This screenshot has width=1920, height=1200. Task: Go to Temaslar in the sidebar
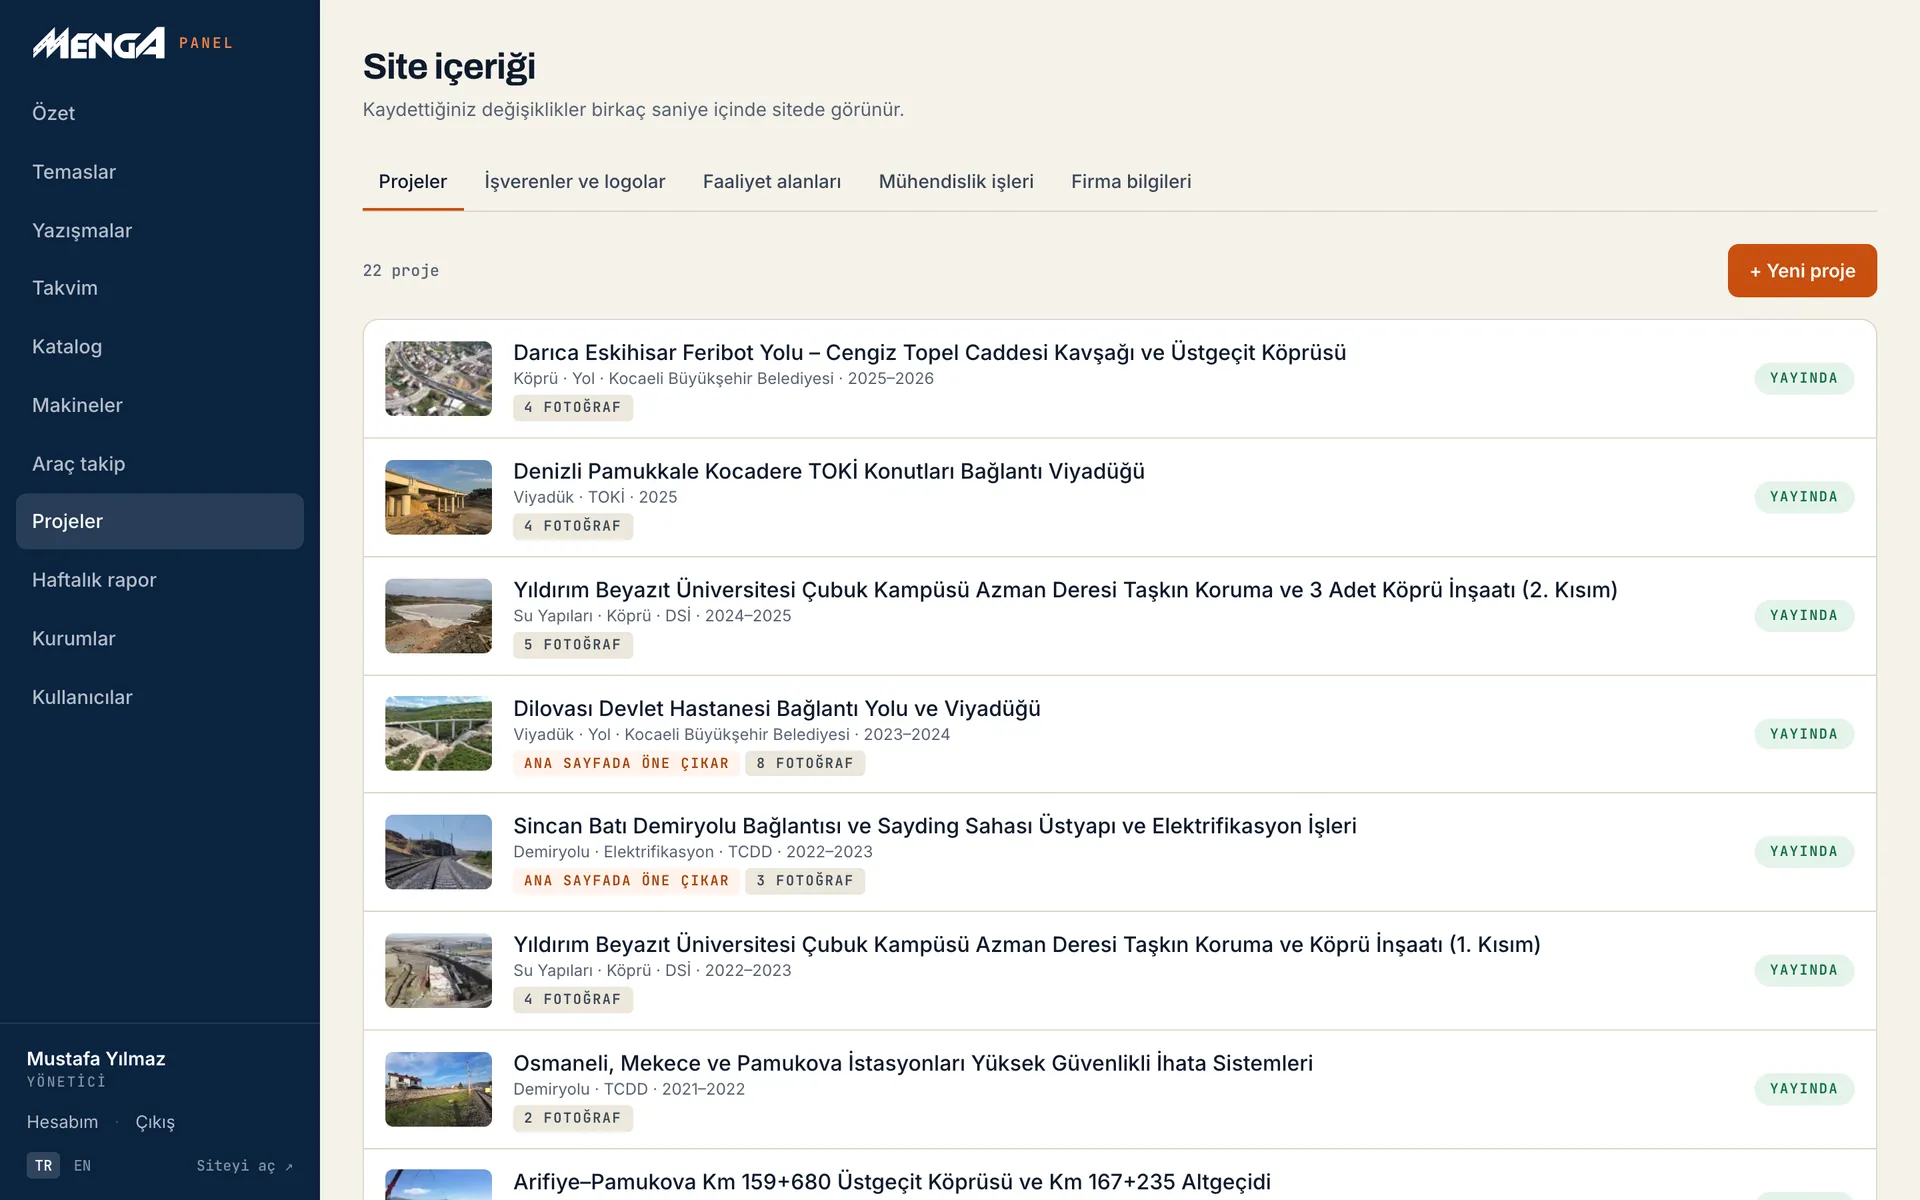pos(160,172)
